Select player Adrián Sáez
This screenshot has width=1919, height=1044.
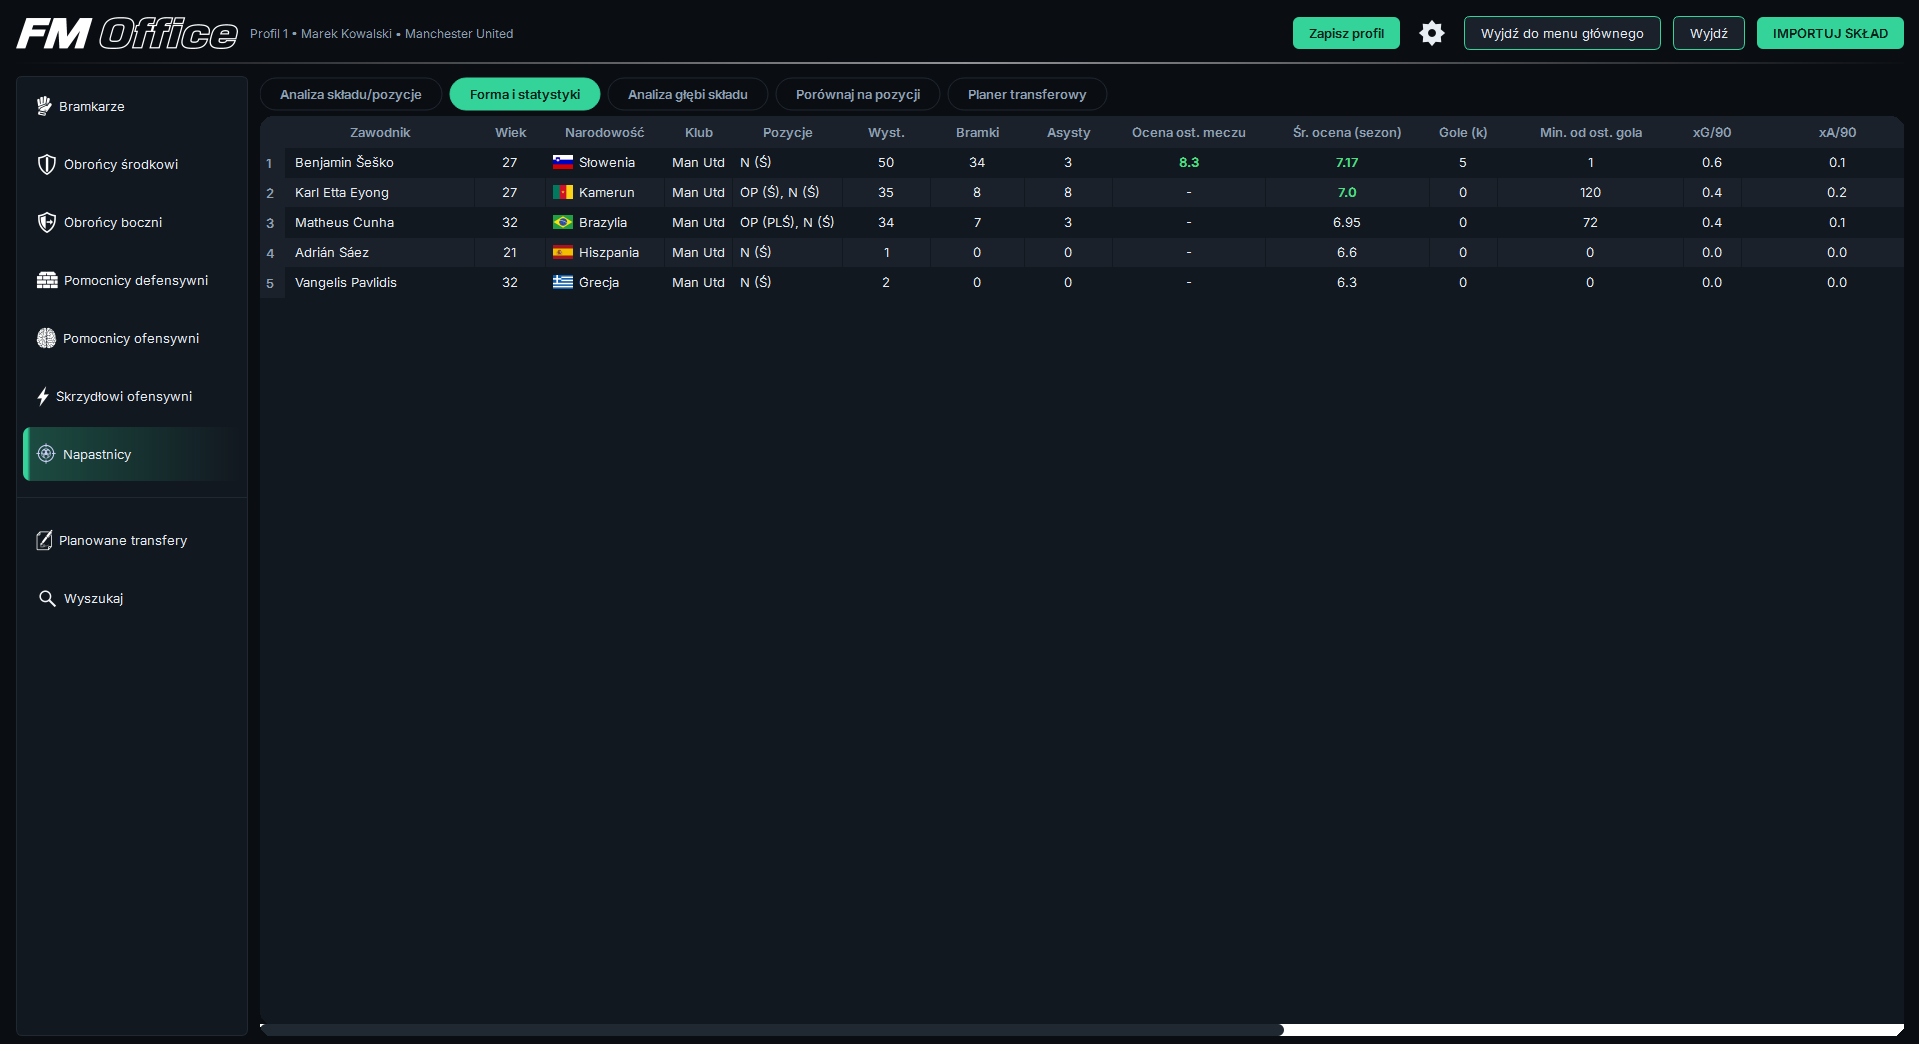pos(332,252)
